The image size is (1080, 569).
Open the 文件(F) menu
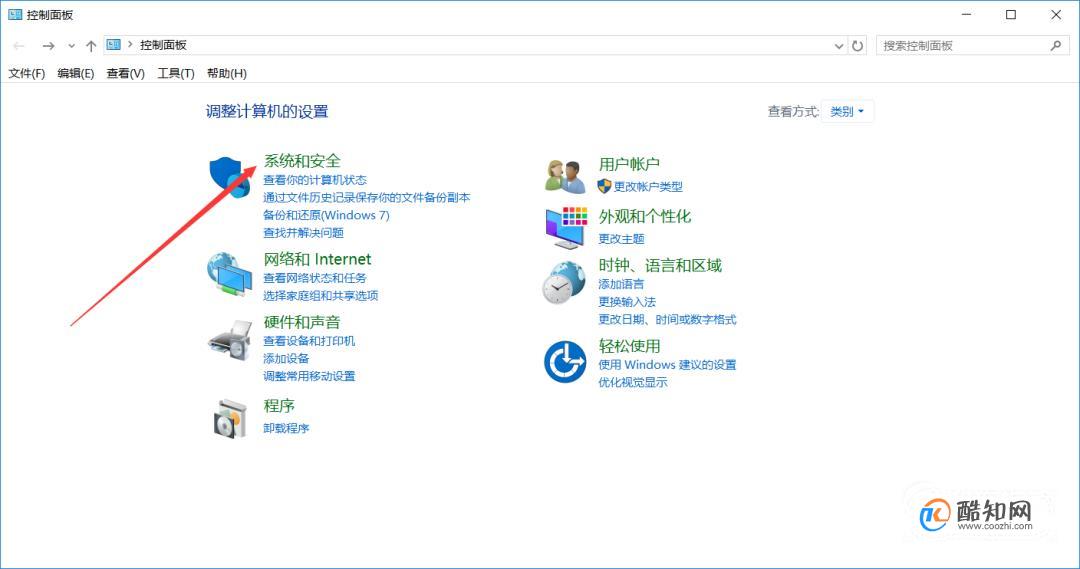pos(27,73)
